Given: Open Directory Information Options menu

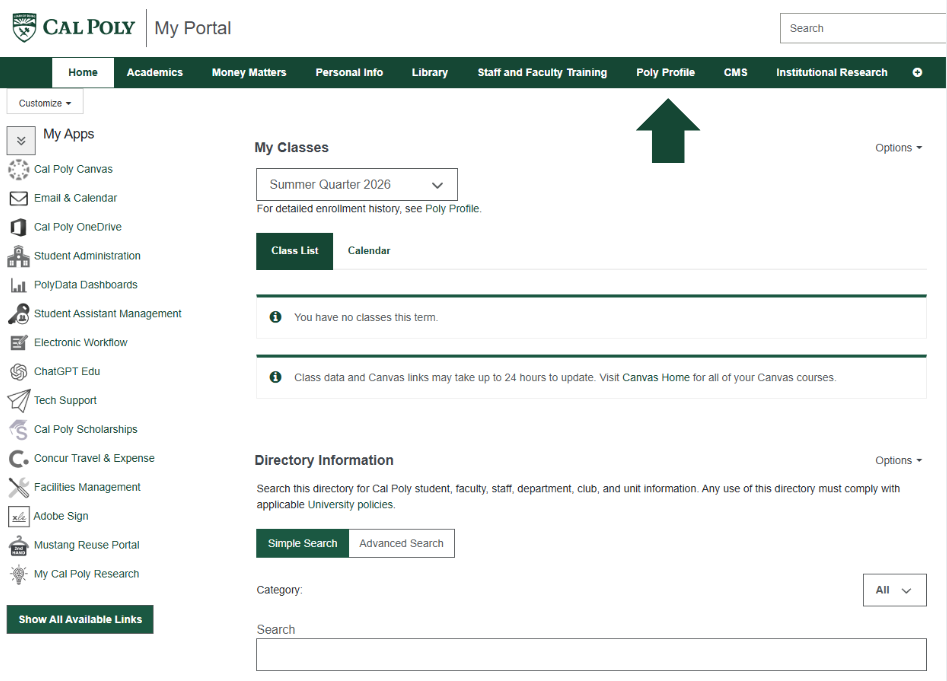Looking at the screenshot, I should [898, 461].
